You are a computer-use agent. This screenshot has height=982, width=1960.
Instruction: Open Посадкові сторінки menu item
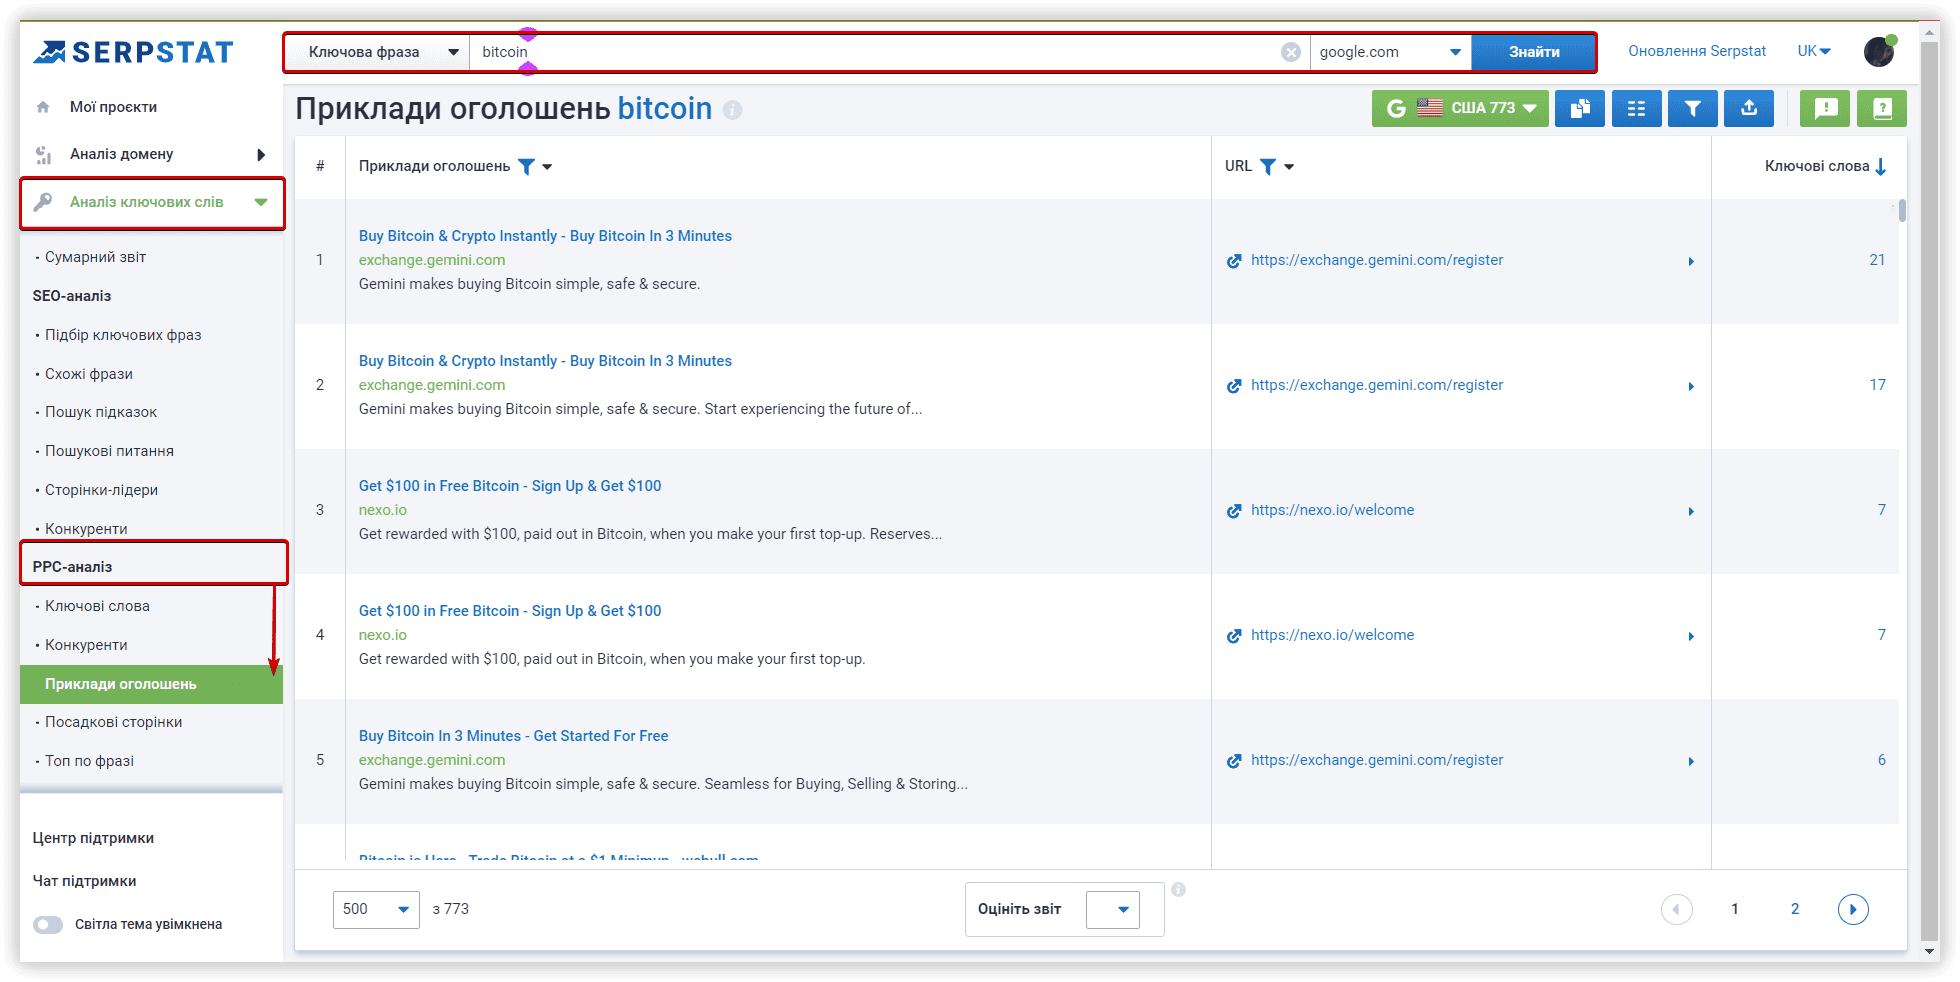[113, 722]
